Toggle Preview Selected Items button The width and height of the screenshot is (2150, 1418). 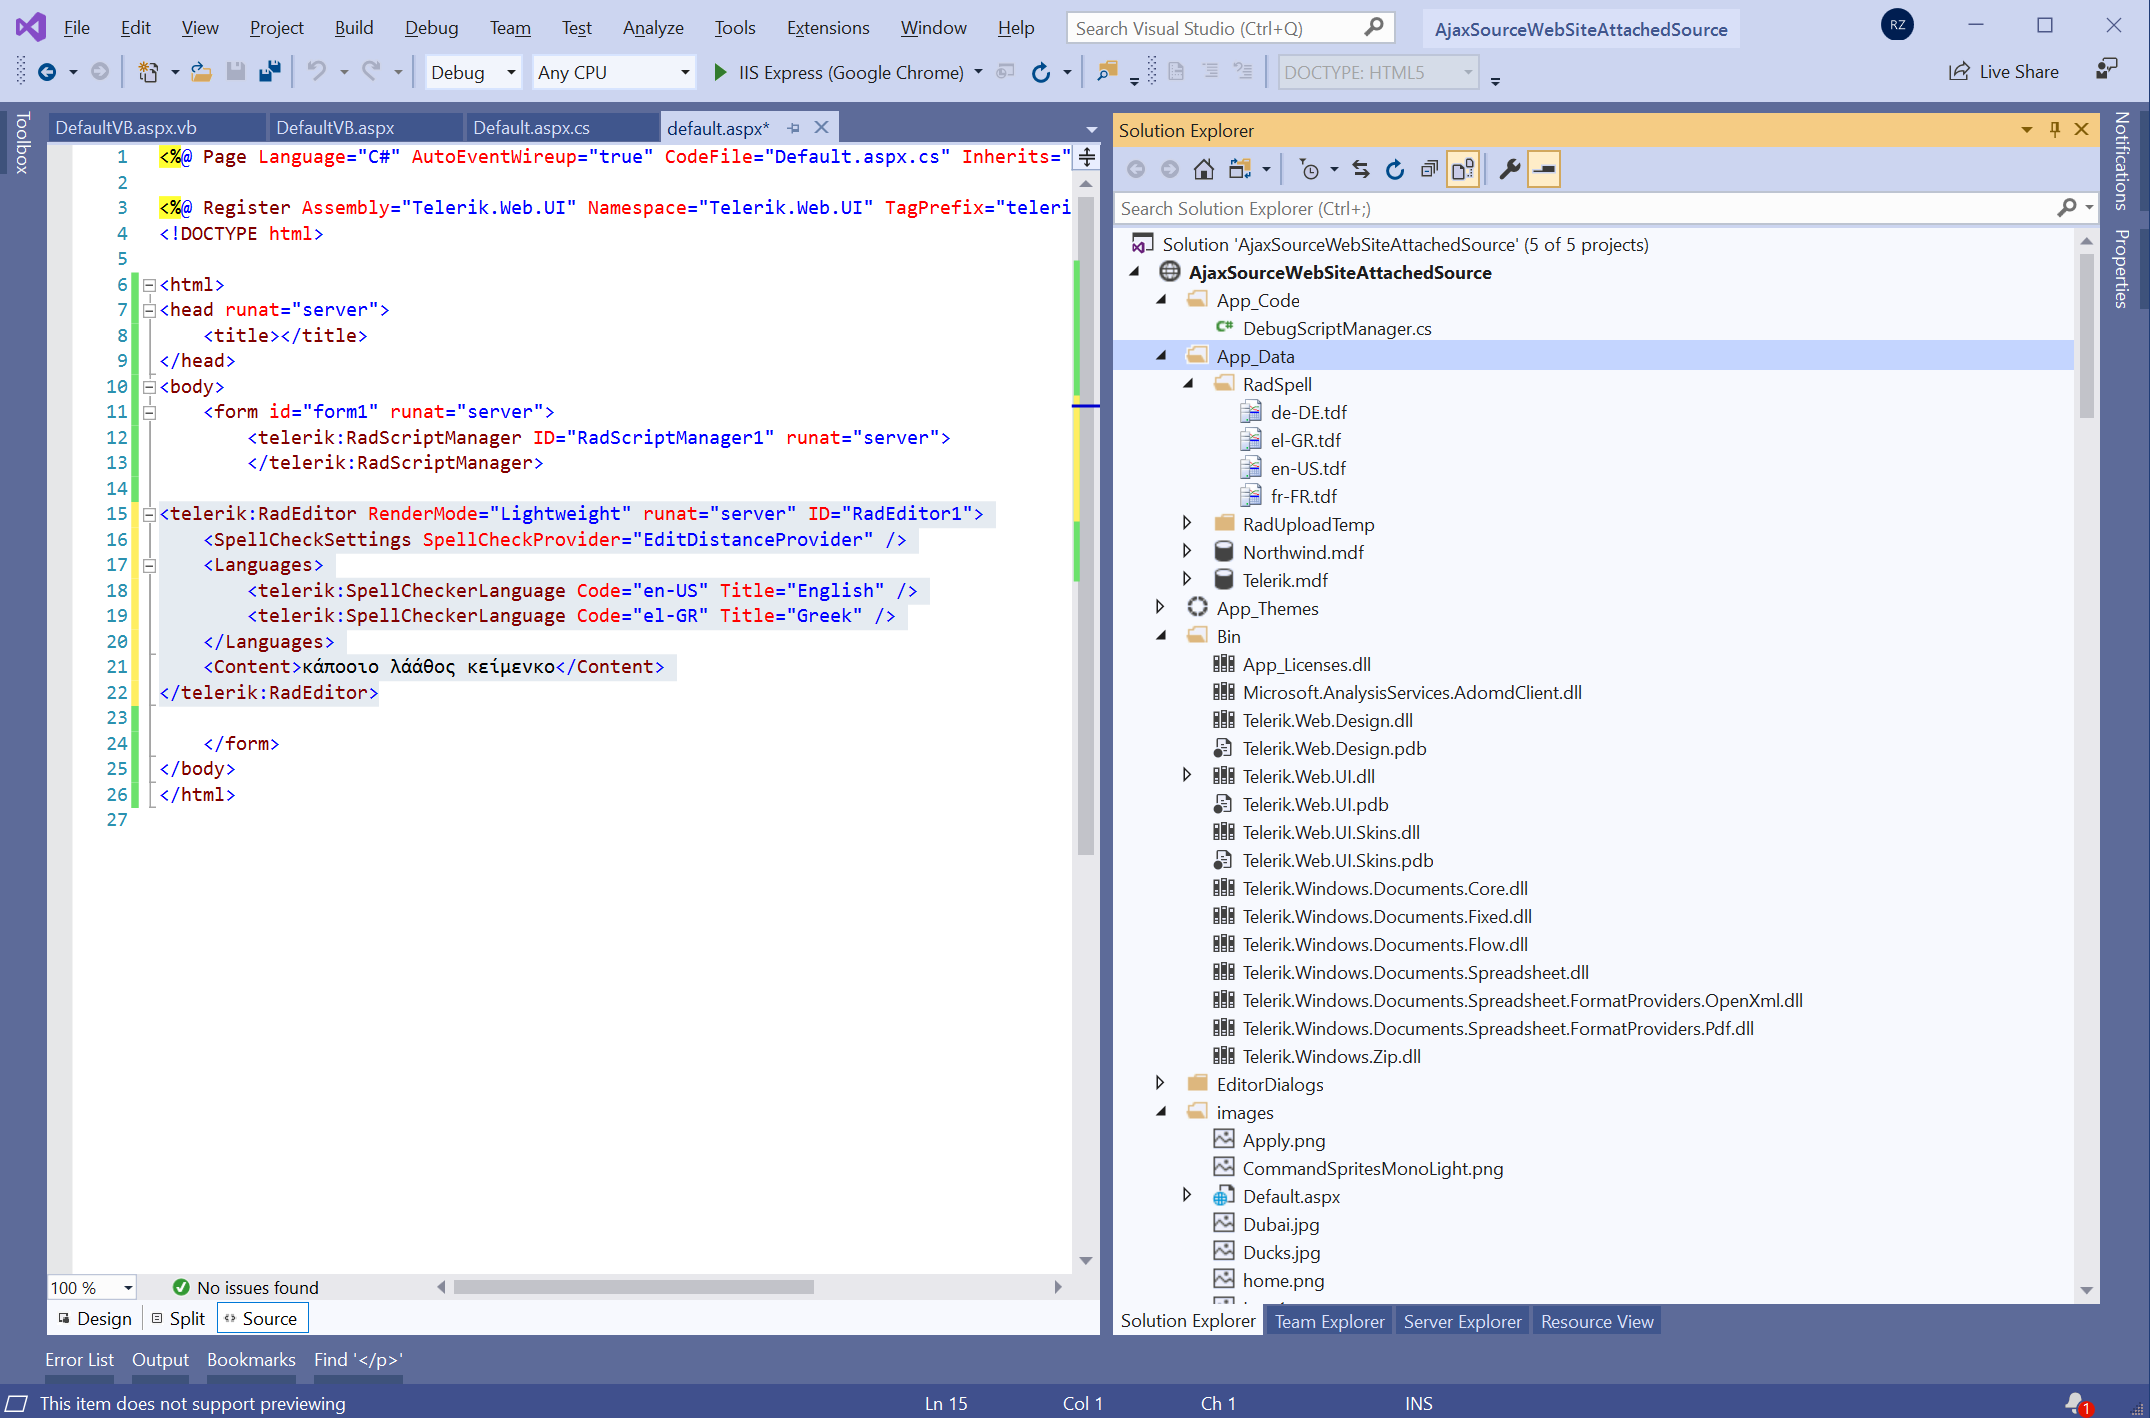(1544, 170)
